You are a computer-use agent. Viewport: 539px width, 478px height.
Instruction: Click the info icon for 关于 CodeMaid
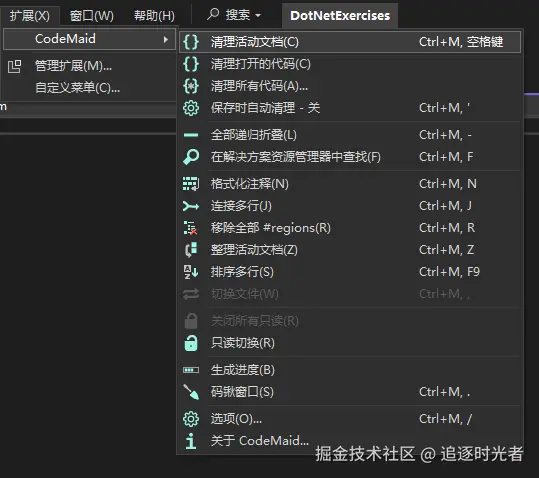[191, 441]
